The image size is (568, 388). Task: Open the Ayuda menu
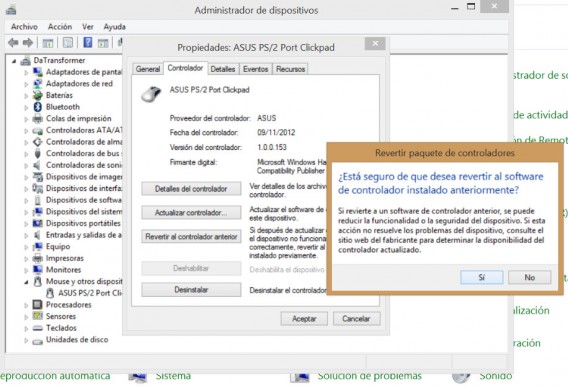114,27
